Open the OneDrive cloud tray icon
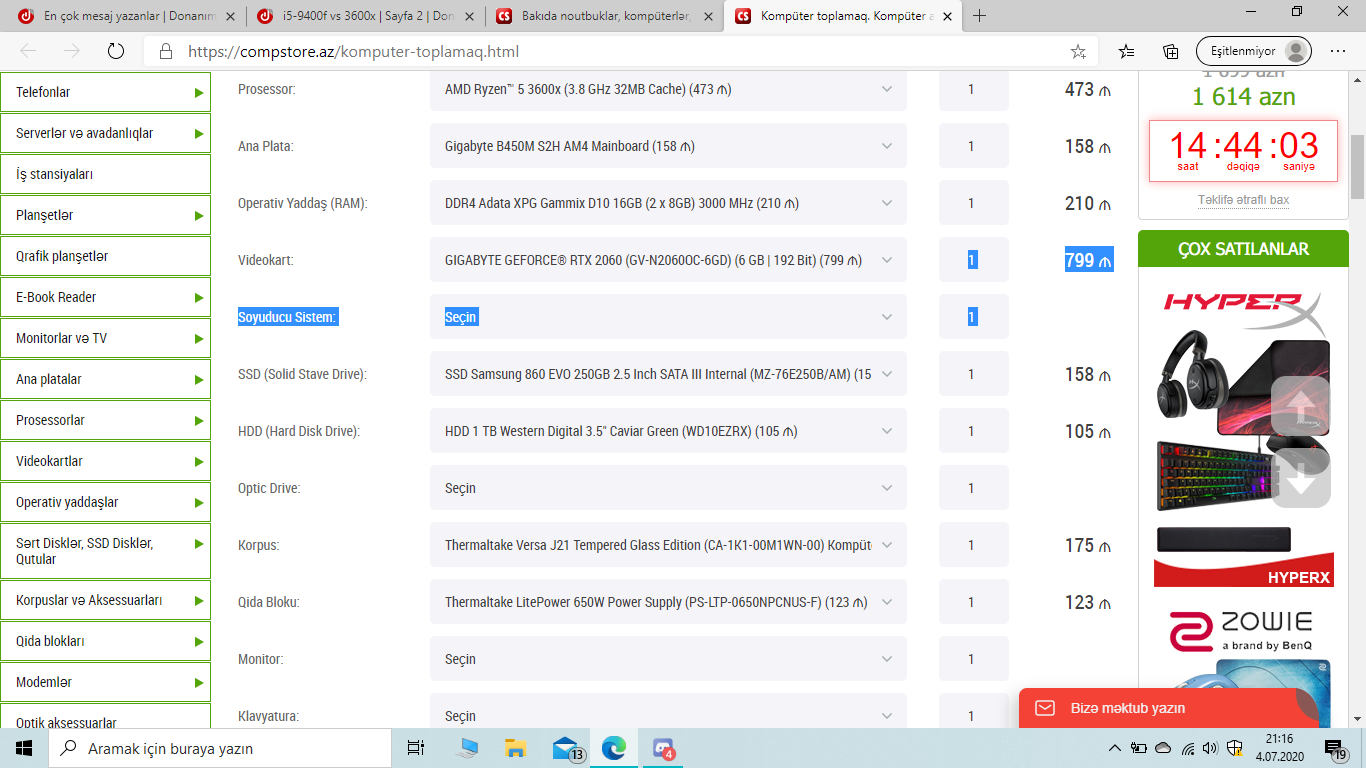Screen dimensions: 1366x768 (1163, 748)
